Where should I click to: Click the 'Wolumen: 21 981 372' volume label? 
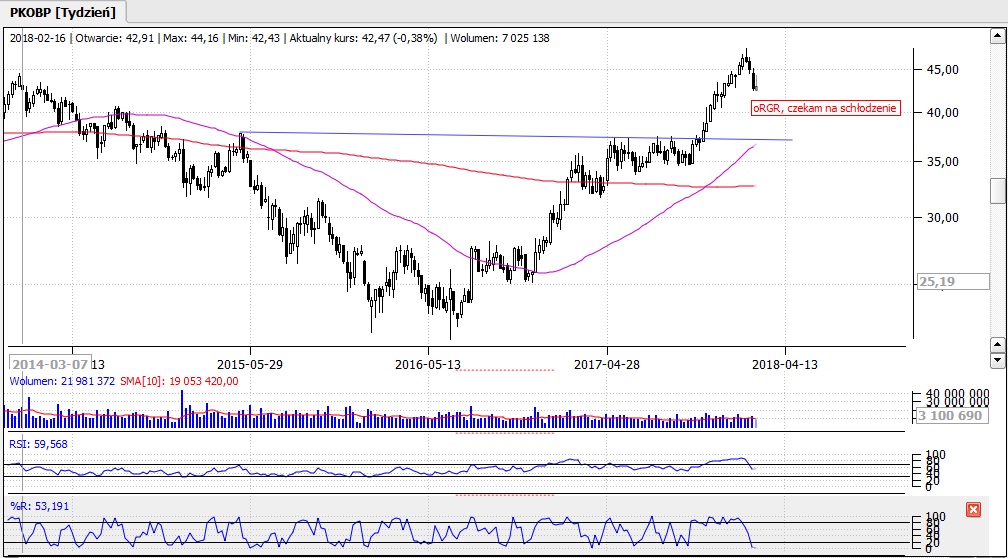point(62,381)
